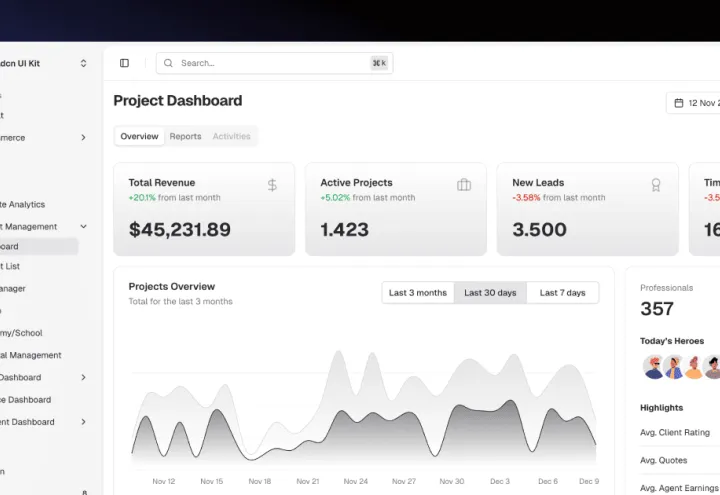Click the +5.02% change on Active Projects

pos(335,197)
